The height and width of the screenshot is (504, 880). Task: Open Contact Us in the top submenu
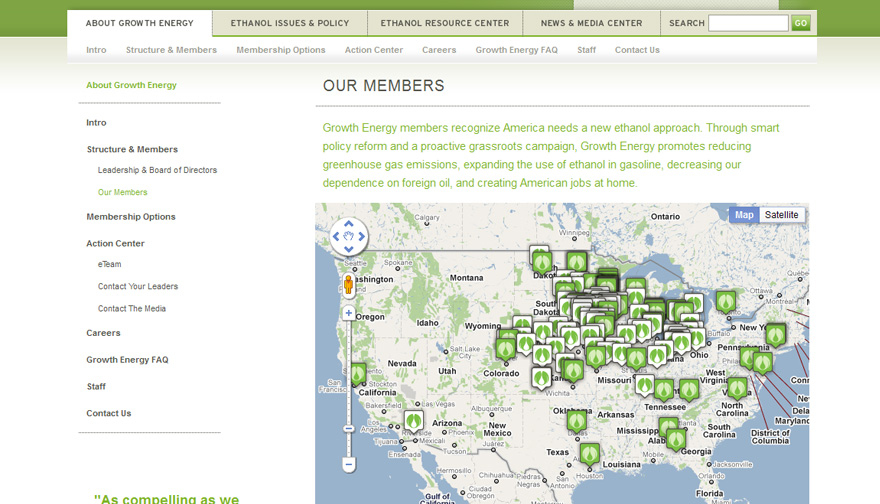(637, 50)
